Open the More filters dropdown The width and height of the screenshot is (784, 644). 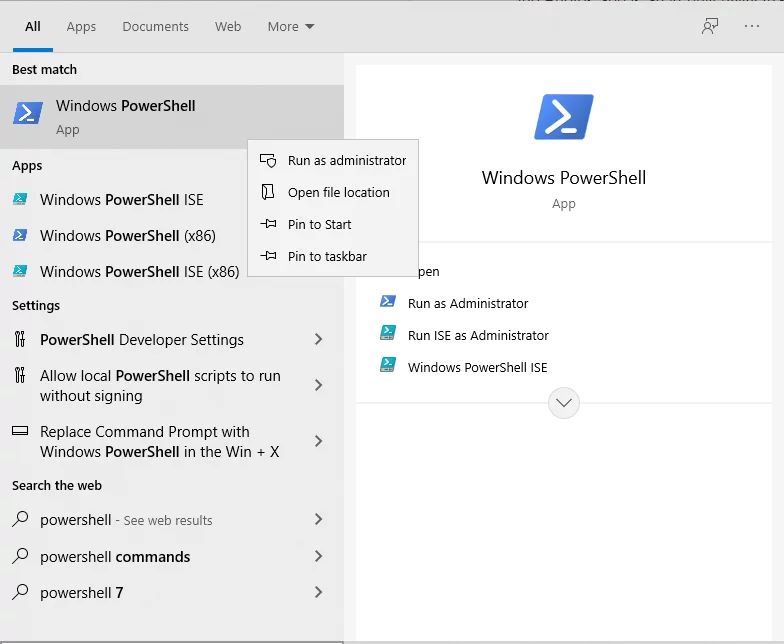290,26
